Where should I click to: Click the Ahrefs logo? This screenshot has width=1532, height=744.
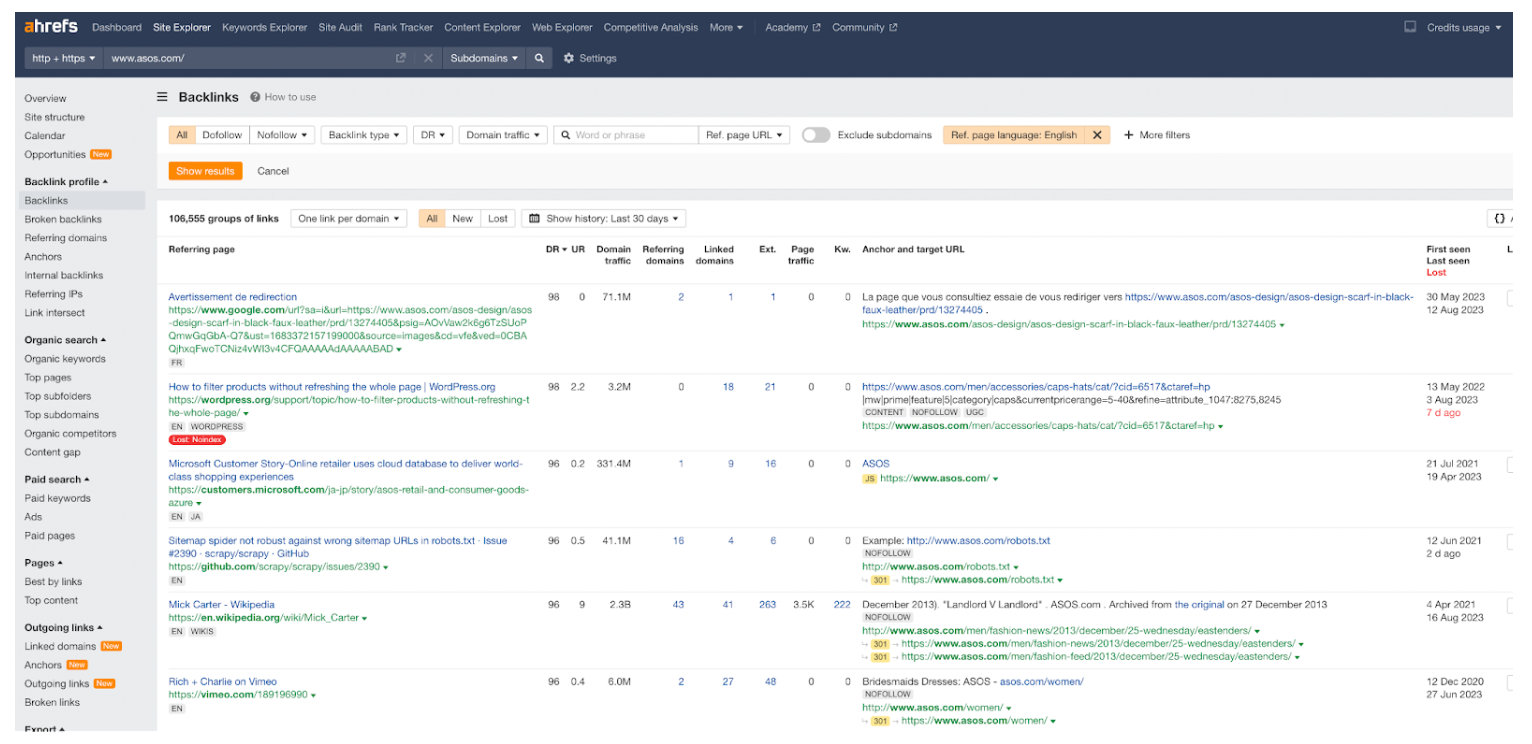[x=51, y=27]
